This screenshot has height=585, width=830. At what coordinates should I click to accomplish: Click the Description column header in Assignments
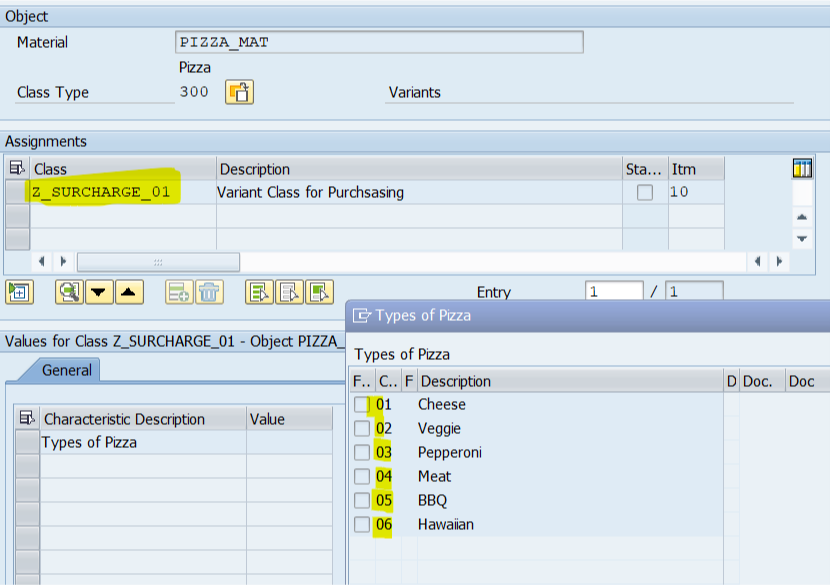(x=418, y=169)
